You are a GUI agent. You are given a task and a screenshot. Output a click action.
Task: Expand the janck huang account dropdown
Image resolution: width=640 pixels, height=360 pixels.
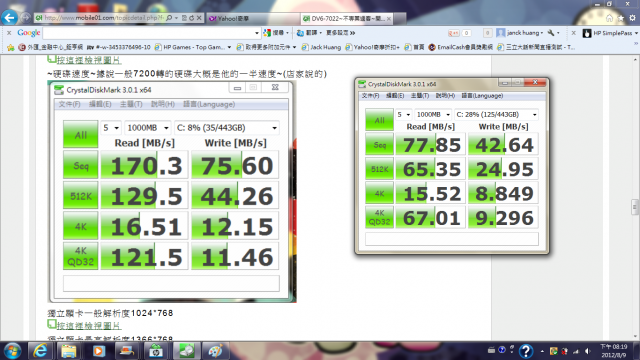pyautogui.click(x=542, y=33)
